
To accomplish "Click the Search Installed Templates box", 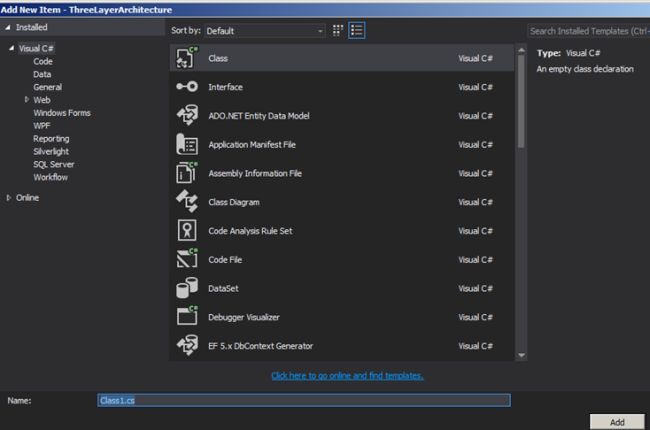I will 589,31.
